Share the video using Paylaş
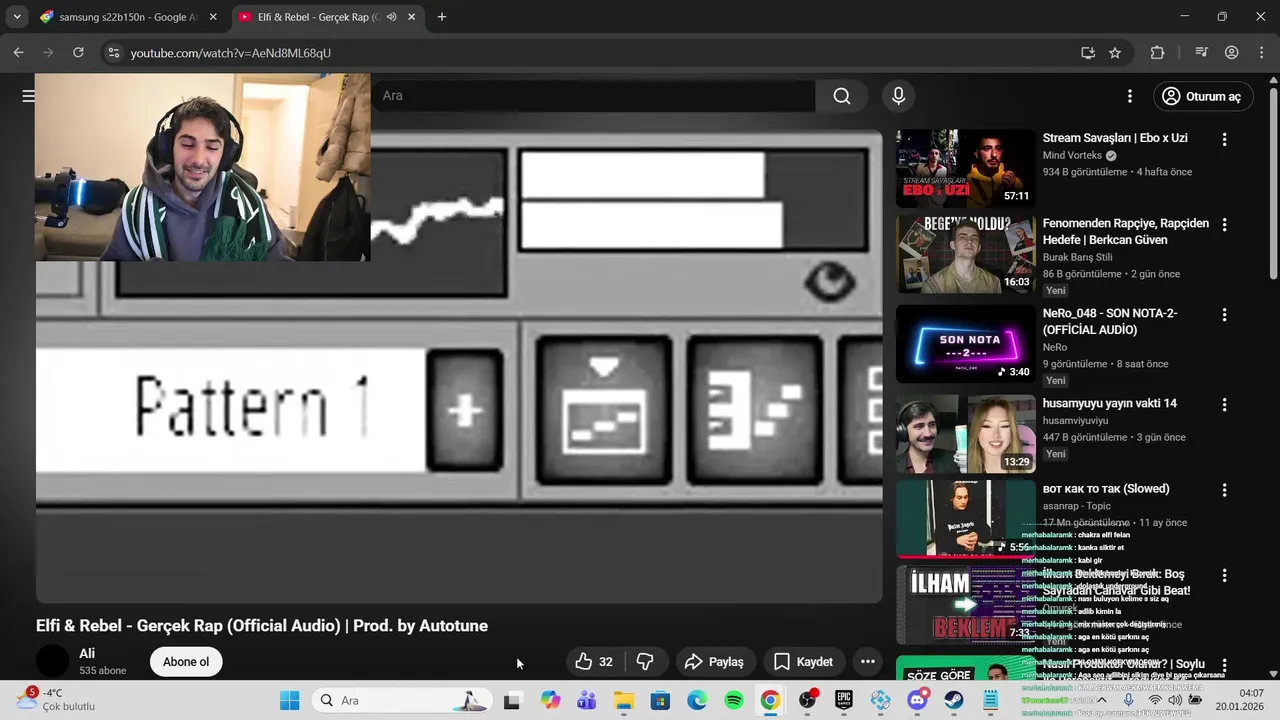 pos(714,662)
